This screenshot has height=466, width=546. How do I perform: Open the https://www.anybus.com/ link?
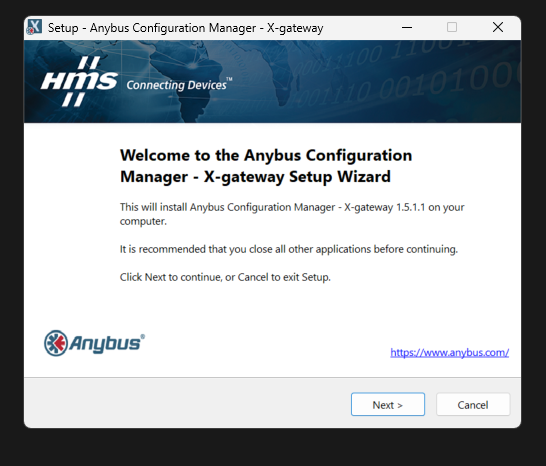coord(450,352)
